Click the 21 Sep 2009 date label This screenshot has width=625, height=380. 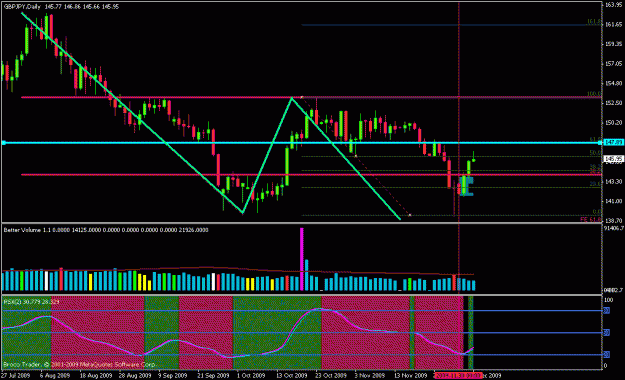click(213, 376)
